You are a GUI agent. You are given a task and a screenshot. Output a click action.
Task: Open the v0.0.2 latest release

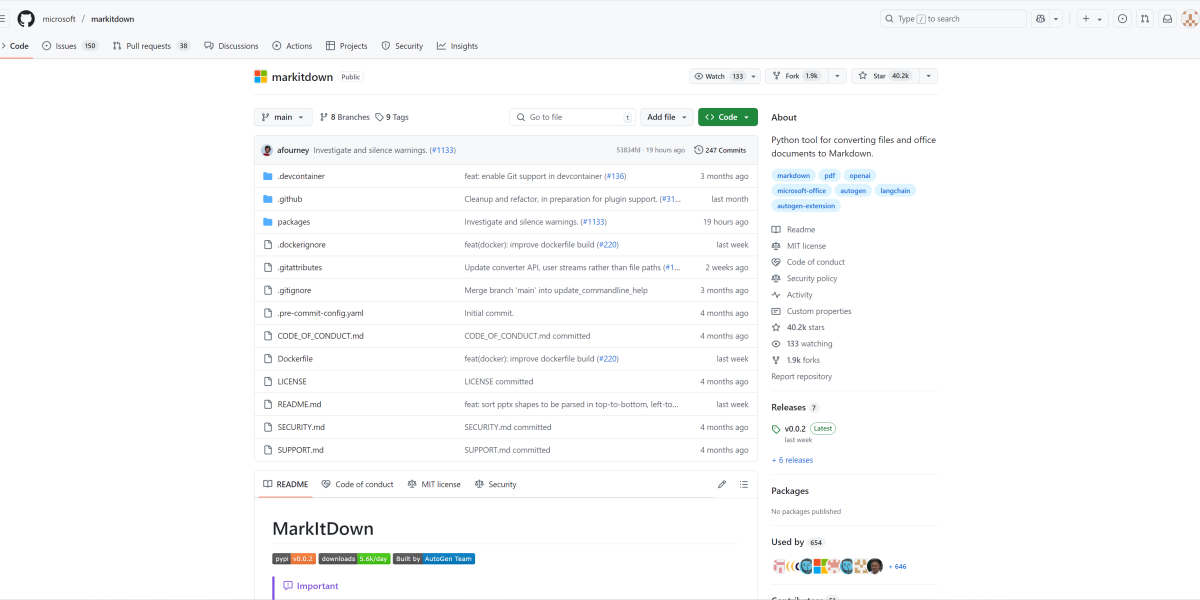(x=803, y=428)
